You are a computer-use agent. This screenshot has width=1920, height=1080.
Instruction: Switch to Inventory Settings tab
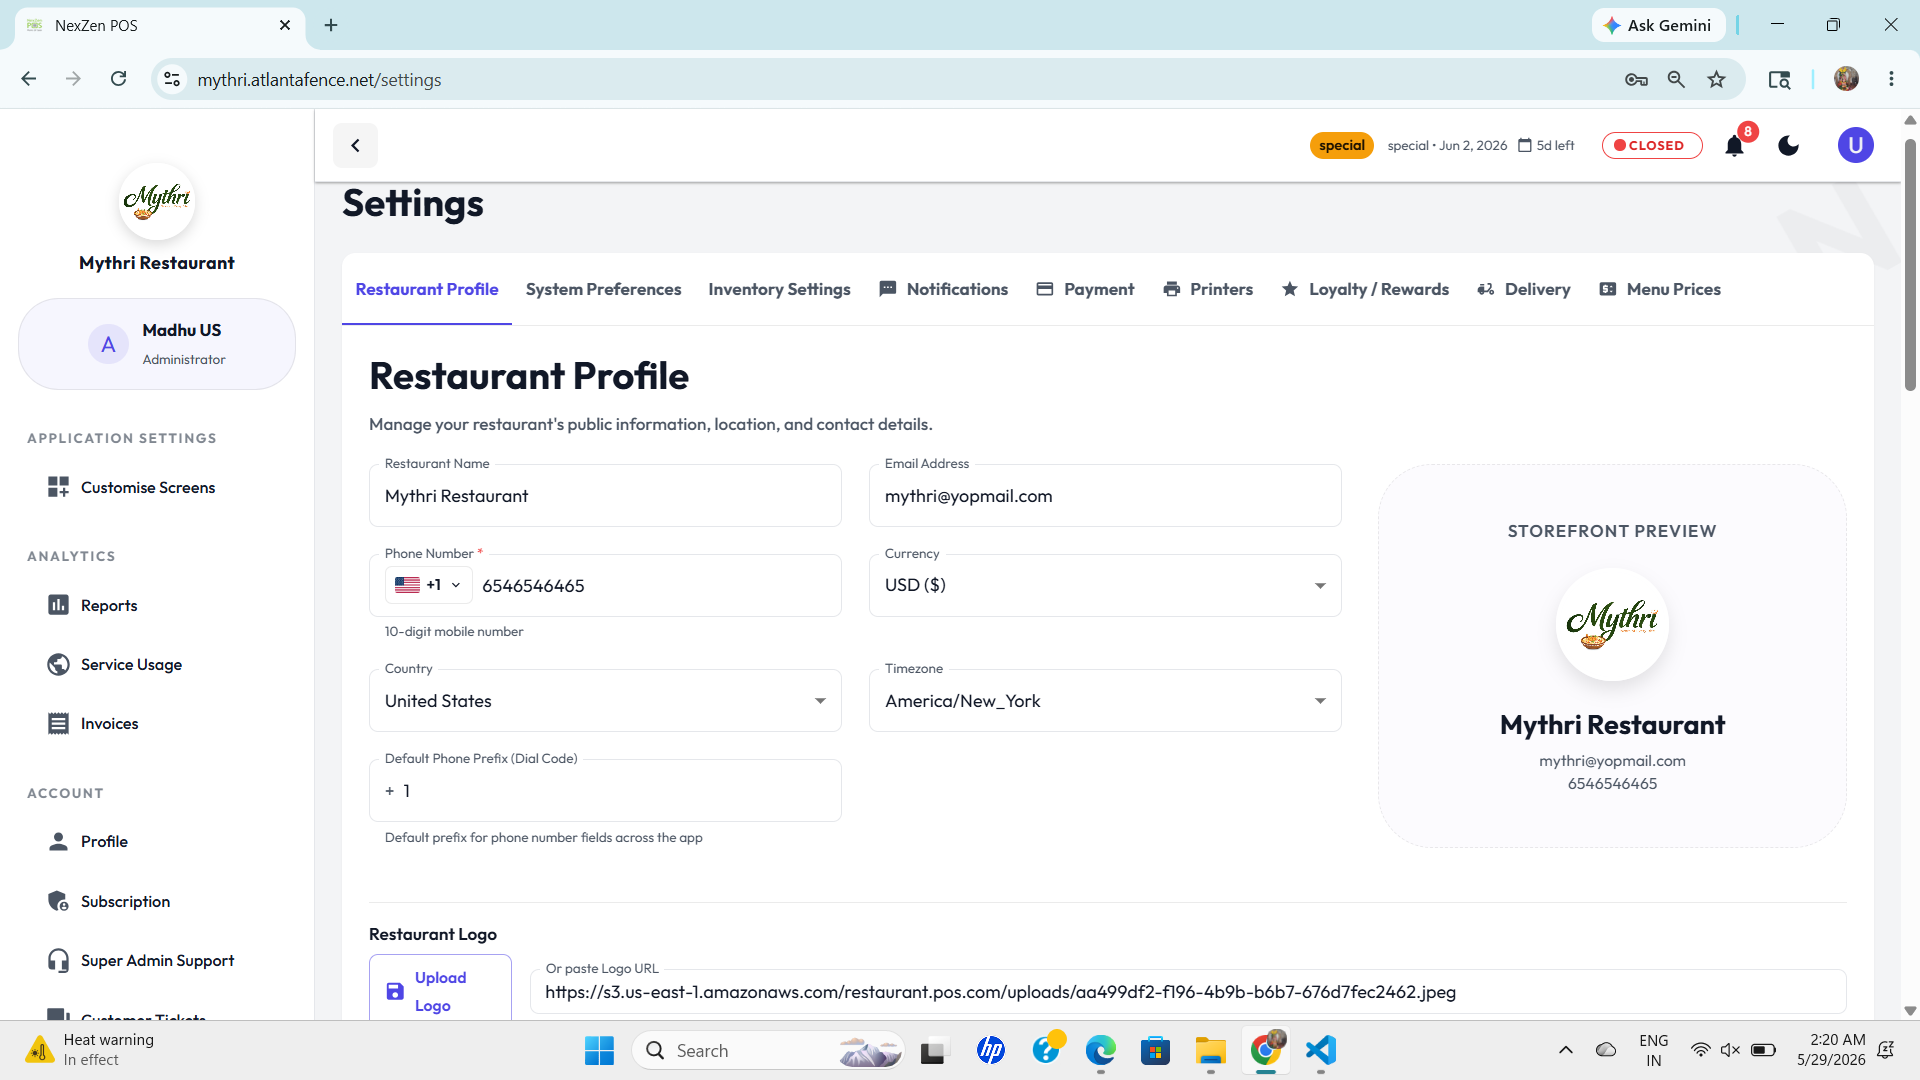point(779,290)
